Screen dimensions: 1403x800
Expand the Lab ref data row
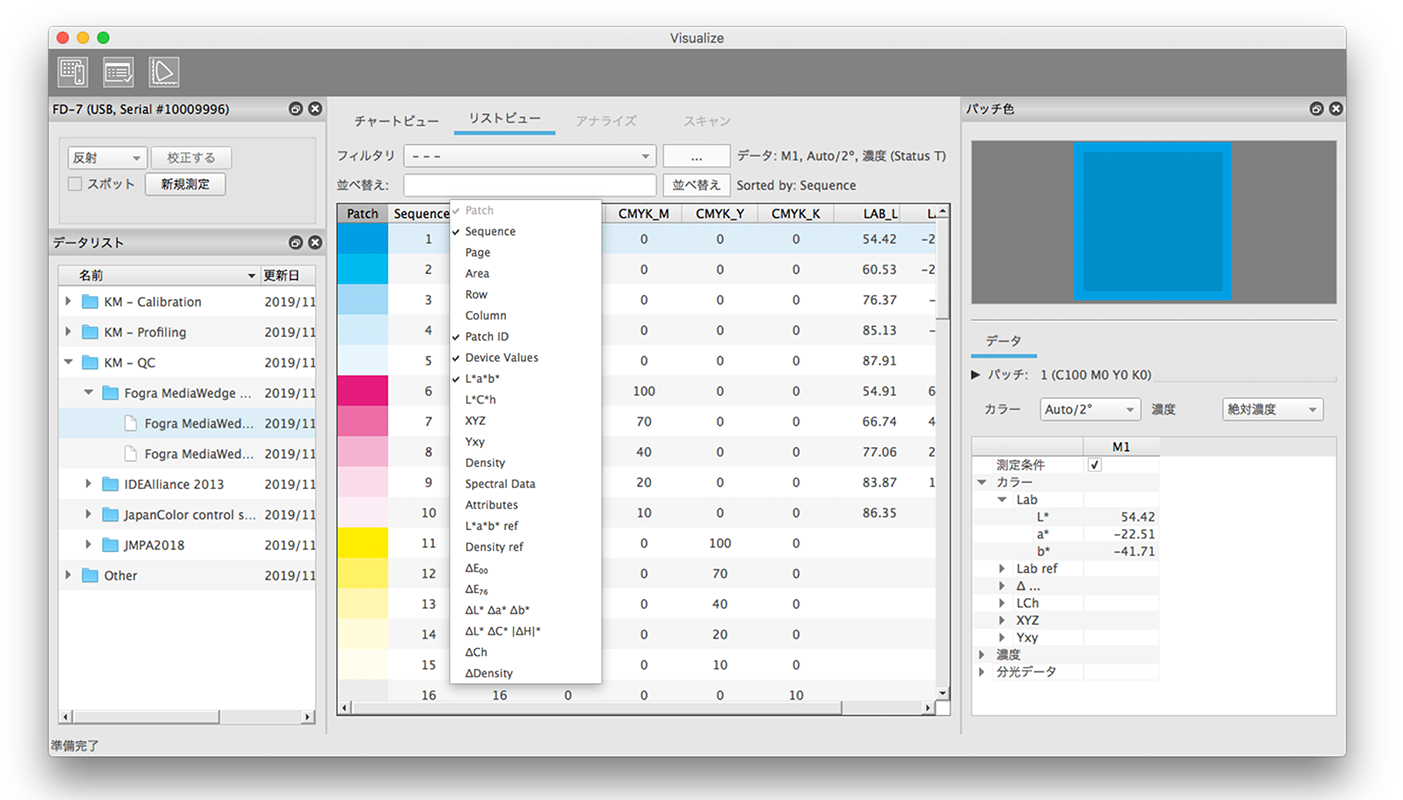(x=1003, y=568)
